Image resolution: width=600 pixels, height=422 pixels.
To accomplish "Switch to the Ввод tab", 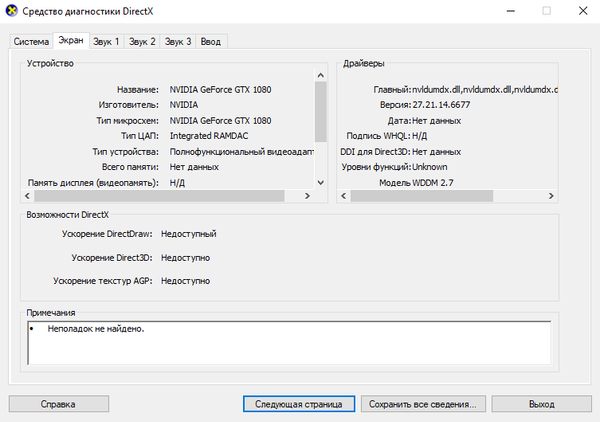I will pos(211,41).
